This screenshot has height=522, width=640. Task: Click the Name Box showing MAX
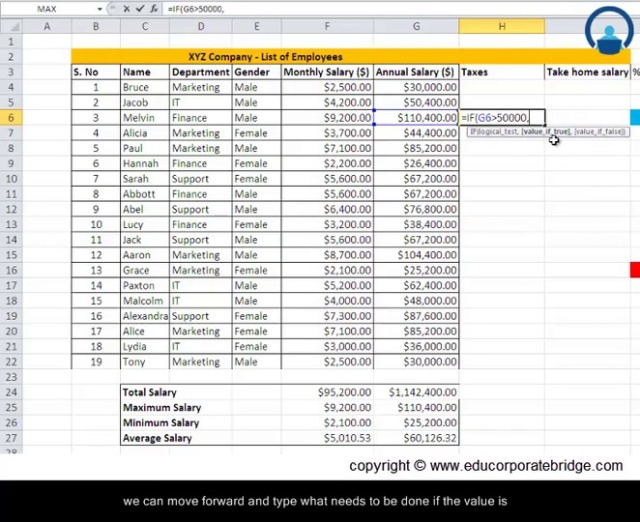click(47, 9)
